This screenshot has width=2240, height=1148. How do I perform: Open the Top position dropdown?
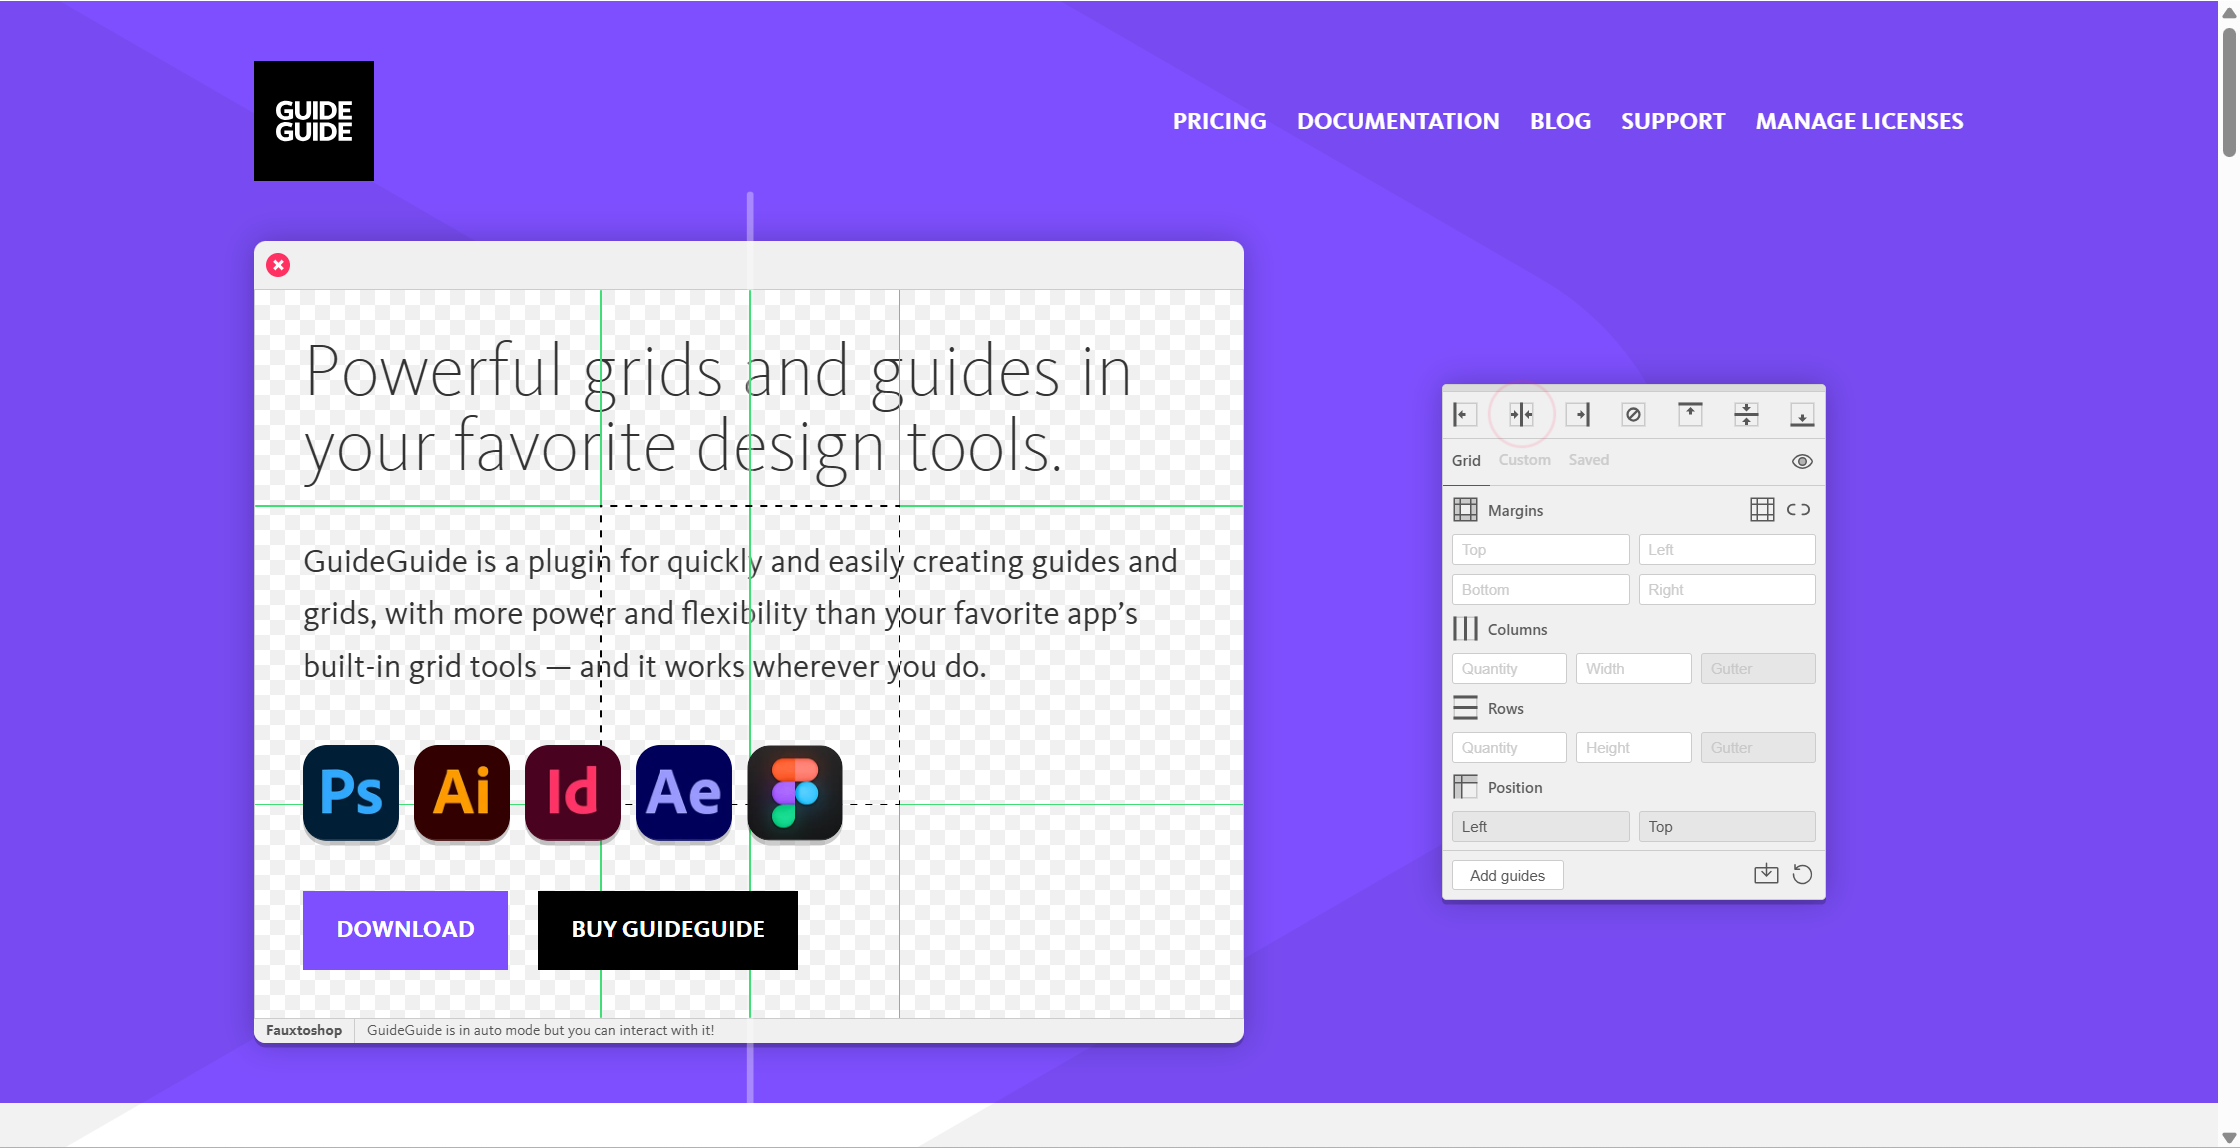tap(1726, 826)
